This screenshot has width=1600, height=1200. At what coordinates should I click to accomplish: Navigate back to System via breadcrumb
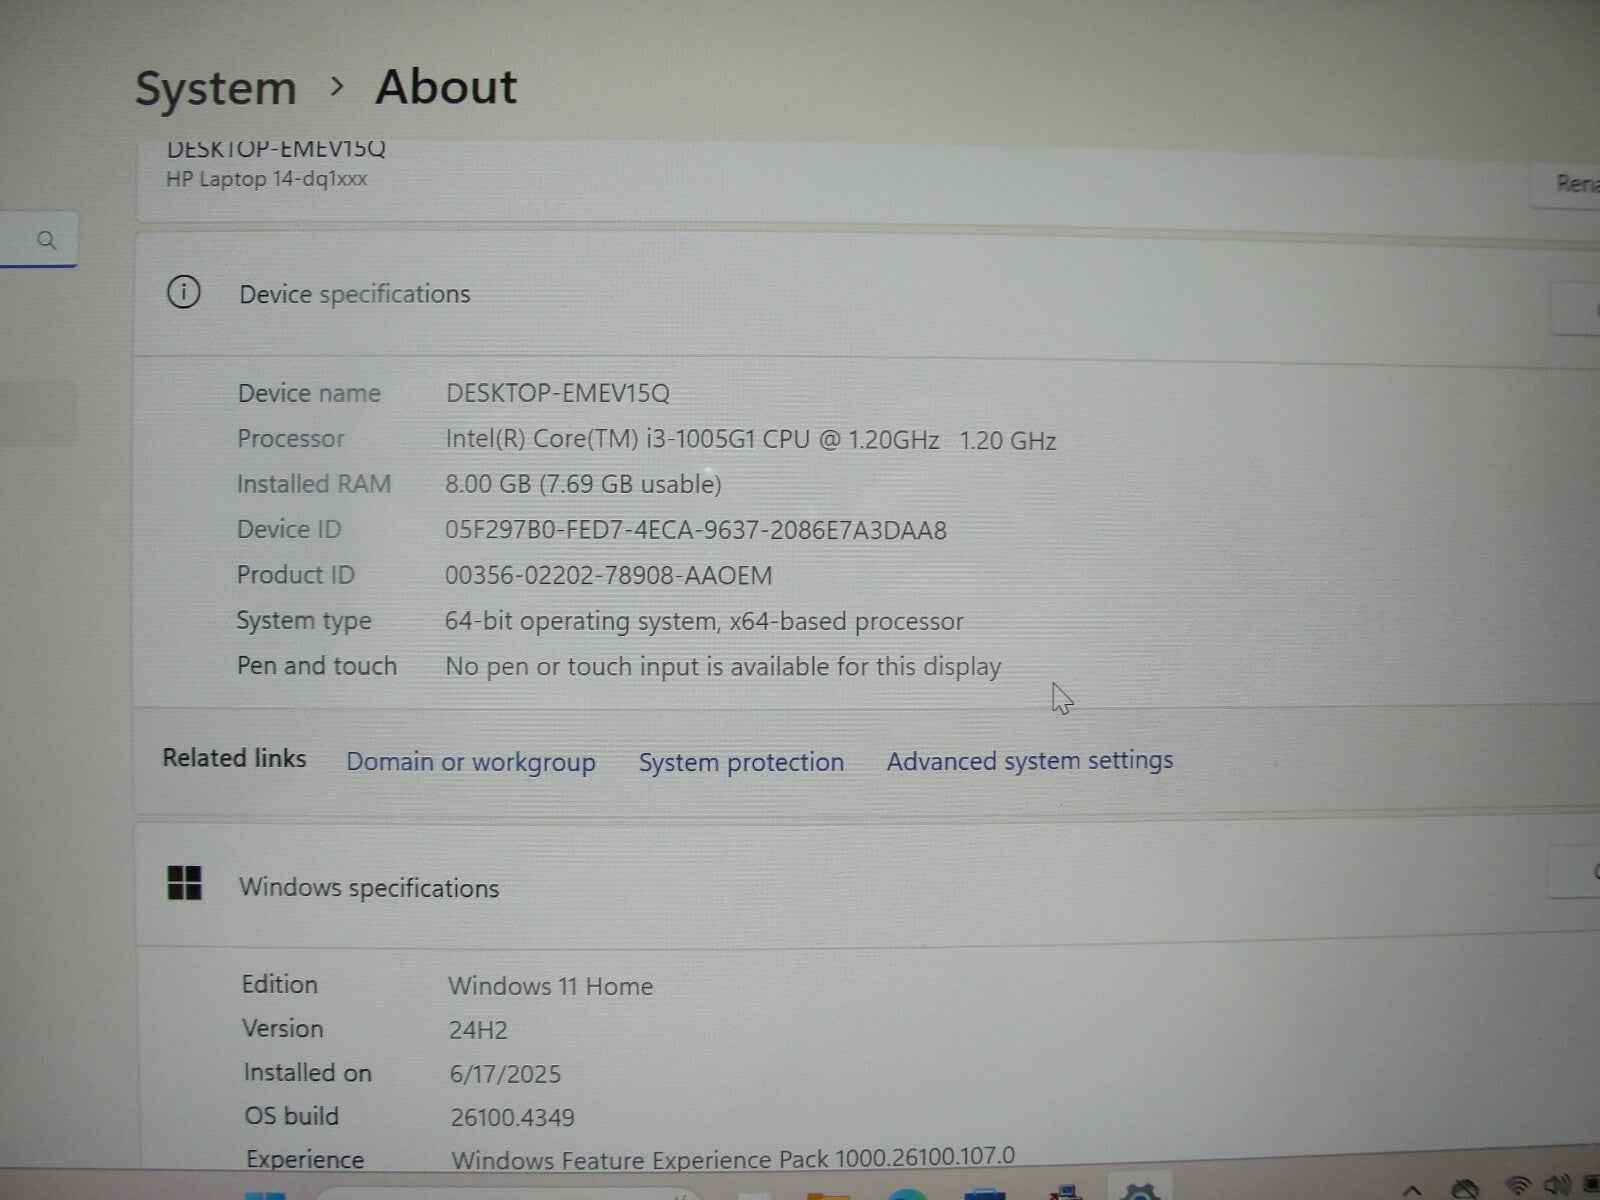coord(215,88)
